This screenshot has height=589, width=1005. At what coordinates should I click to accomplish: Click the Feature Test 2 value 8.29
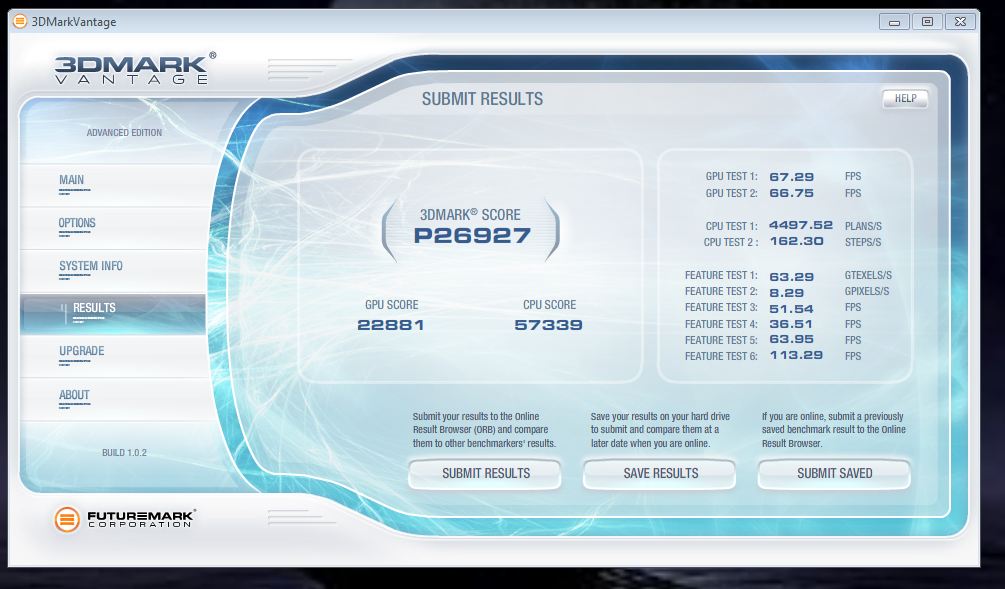[786, 293]
